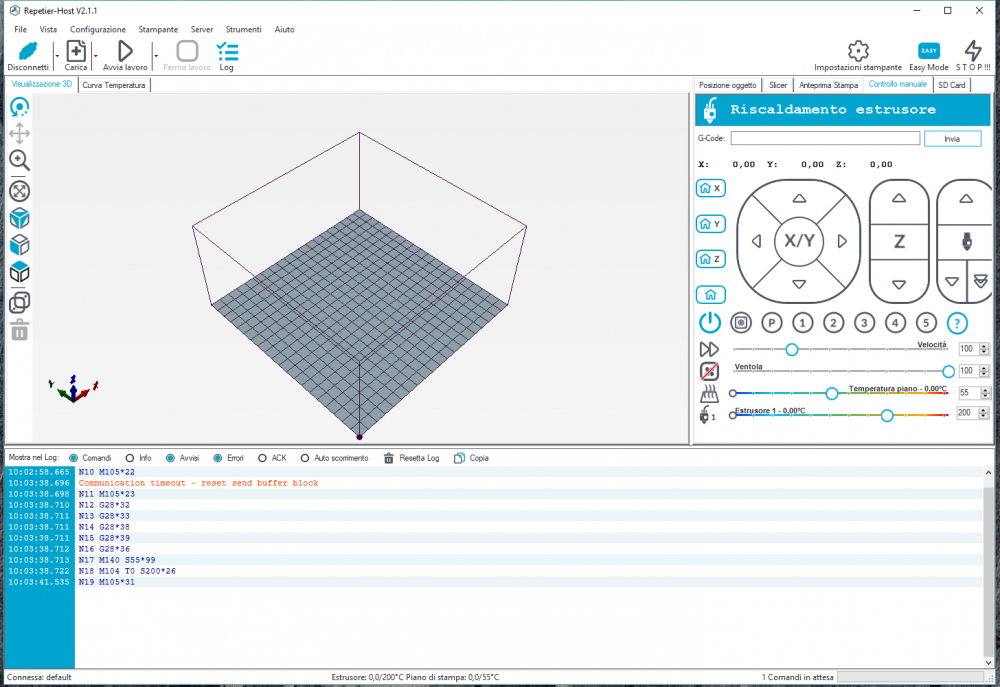Toggle the fan (Ventola) icon
The width and height of the screenshot is (1000, 687).
pyautogui.click(x=709, y=371)
